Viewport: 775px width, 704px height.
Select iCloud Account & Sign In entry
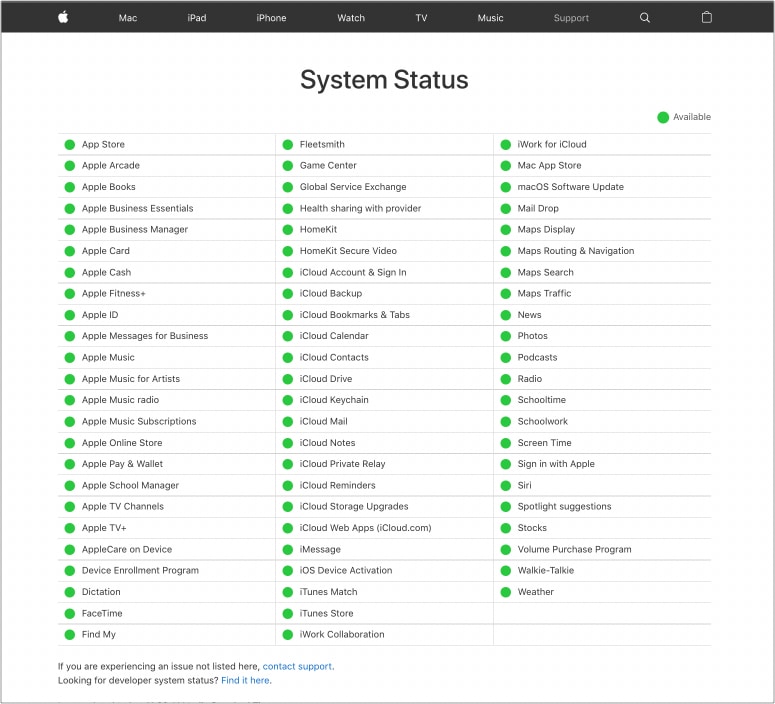pyautogui.click(x=353, y=272)
